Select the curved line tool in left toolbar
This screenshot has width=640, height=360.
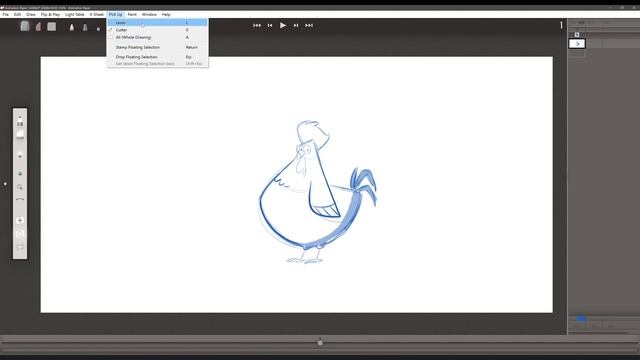(x=20, y=200)
